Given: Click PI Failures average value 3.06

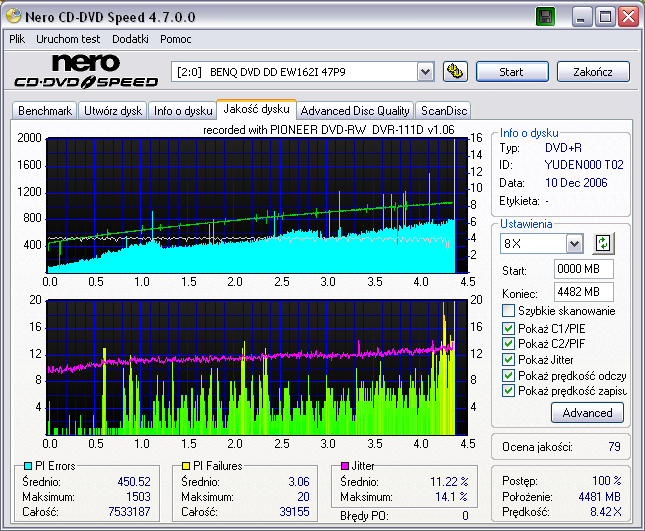Looking at the screenshot, I should (x=299, y=482).
